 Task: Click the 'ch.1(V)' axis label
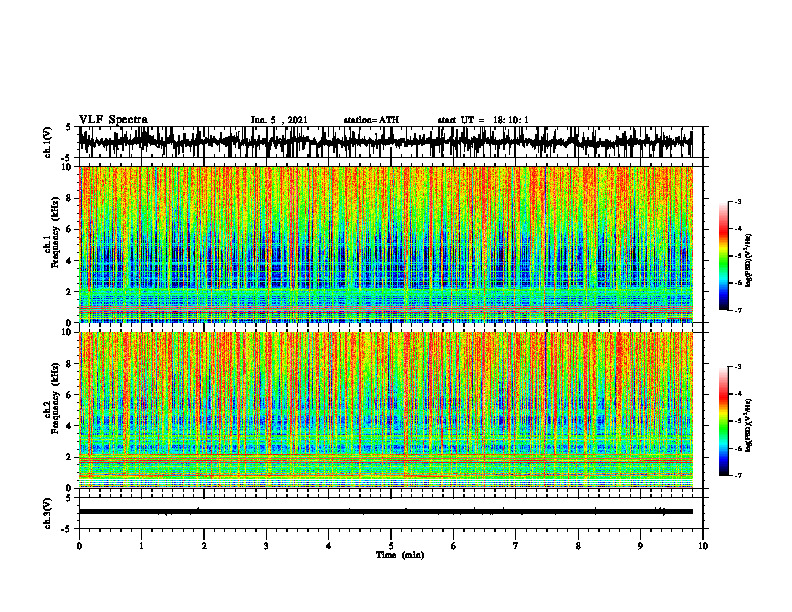pyautogui.click(x=48, y=143)
